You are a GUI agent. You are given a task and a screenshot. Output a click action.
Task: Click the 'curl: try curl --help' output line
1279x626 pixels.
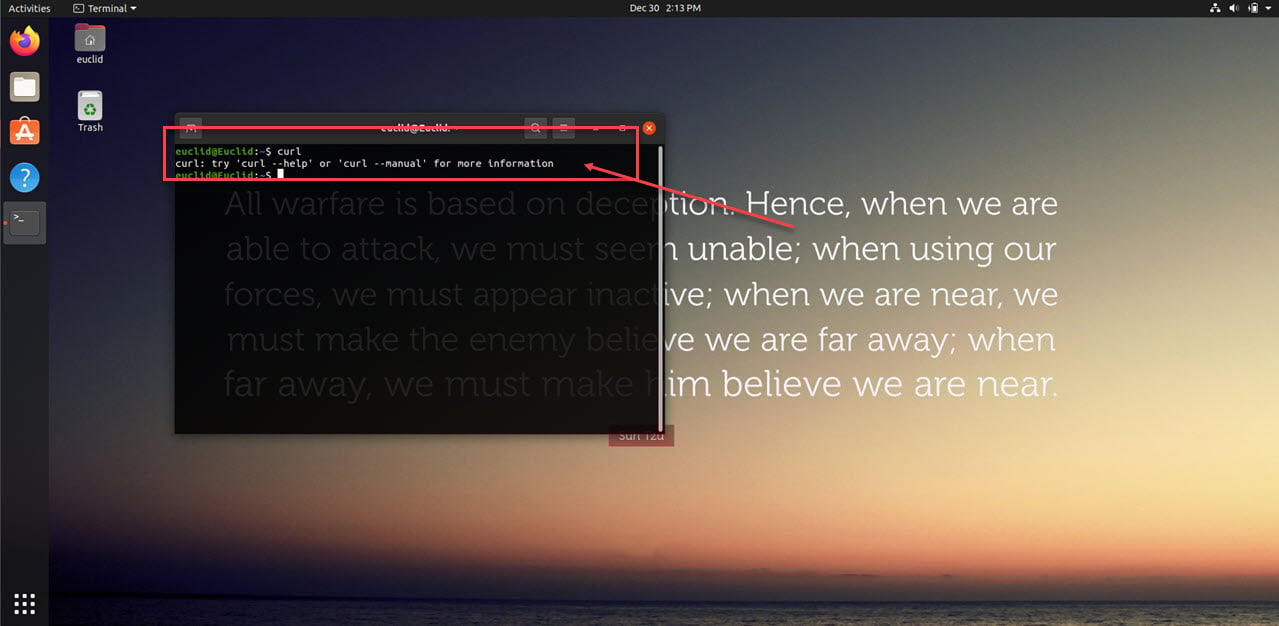(x=364, y=163)
